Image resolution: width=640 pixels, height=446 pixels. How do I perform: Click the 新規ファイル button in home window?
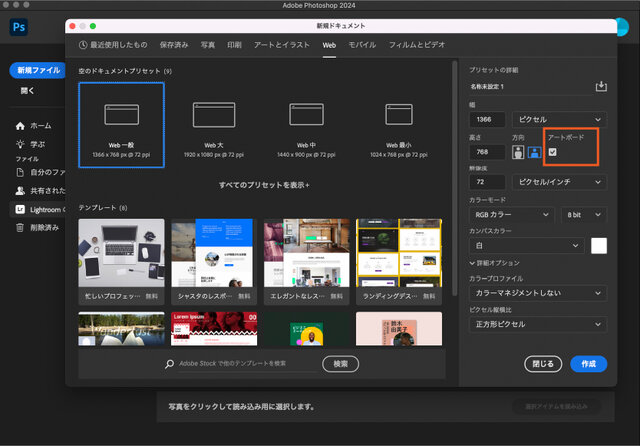point(38,70)
